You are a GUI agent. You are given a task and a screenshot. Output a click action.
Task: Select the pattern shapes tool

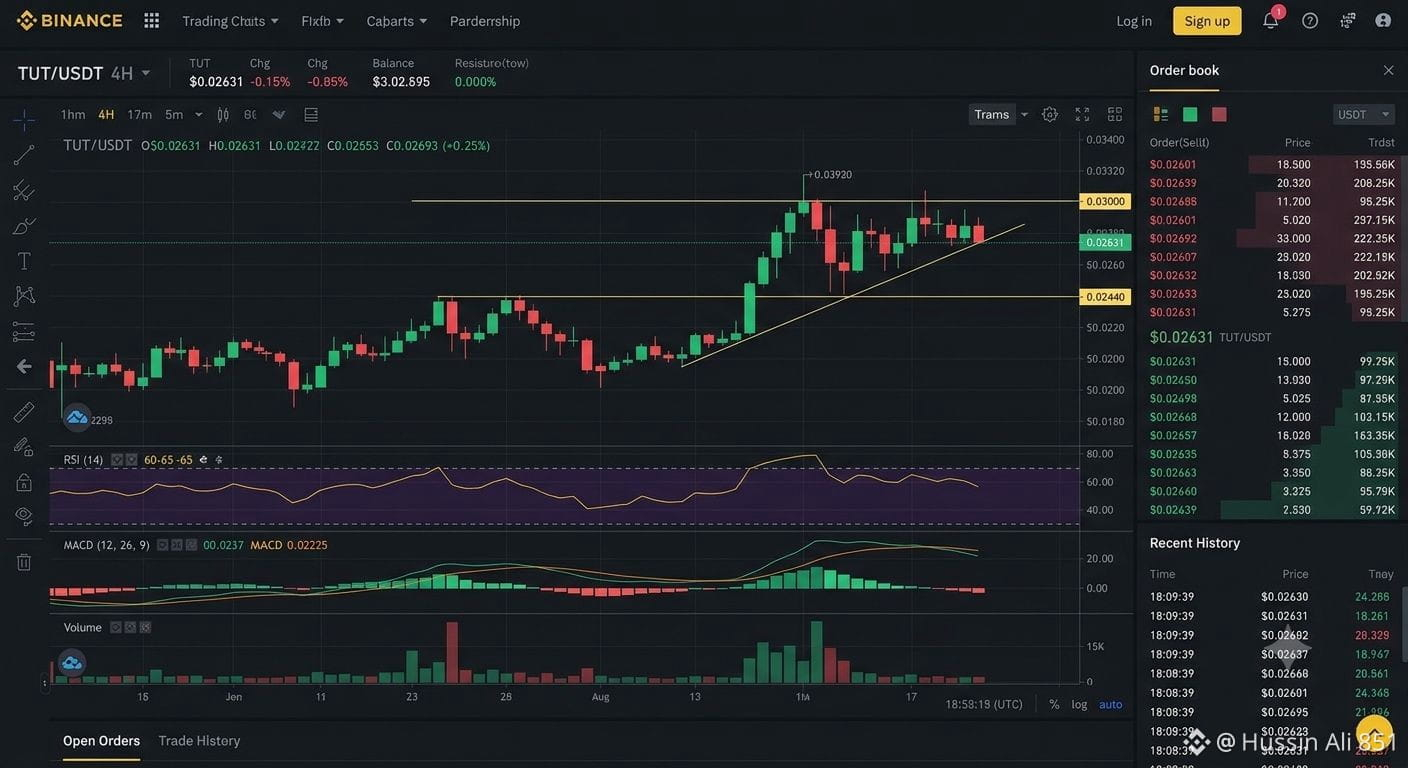(x=24, y=296)
